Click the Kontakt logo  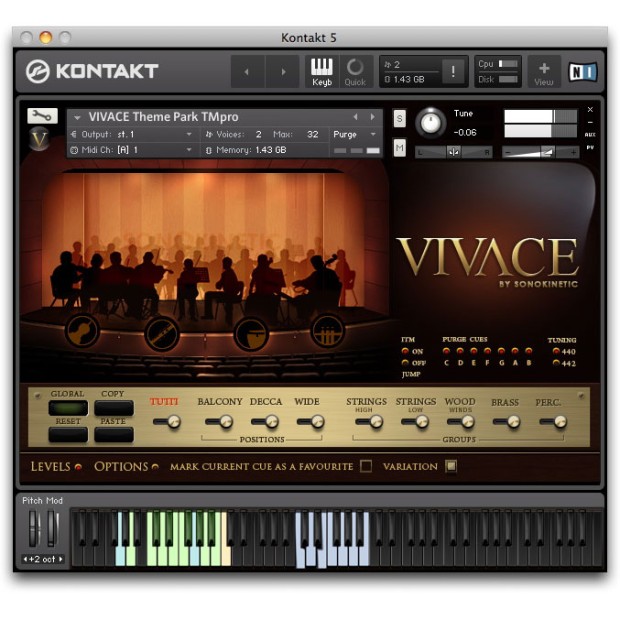[92, 72]
